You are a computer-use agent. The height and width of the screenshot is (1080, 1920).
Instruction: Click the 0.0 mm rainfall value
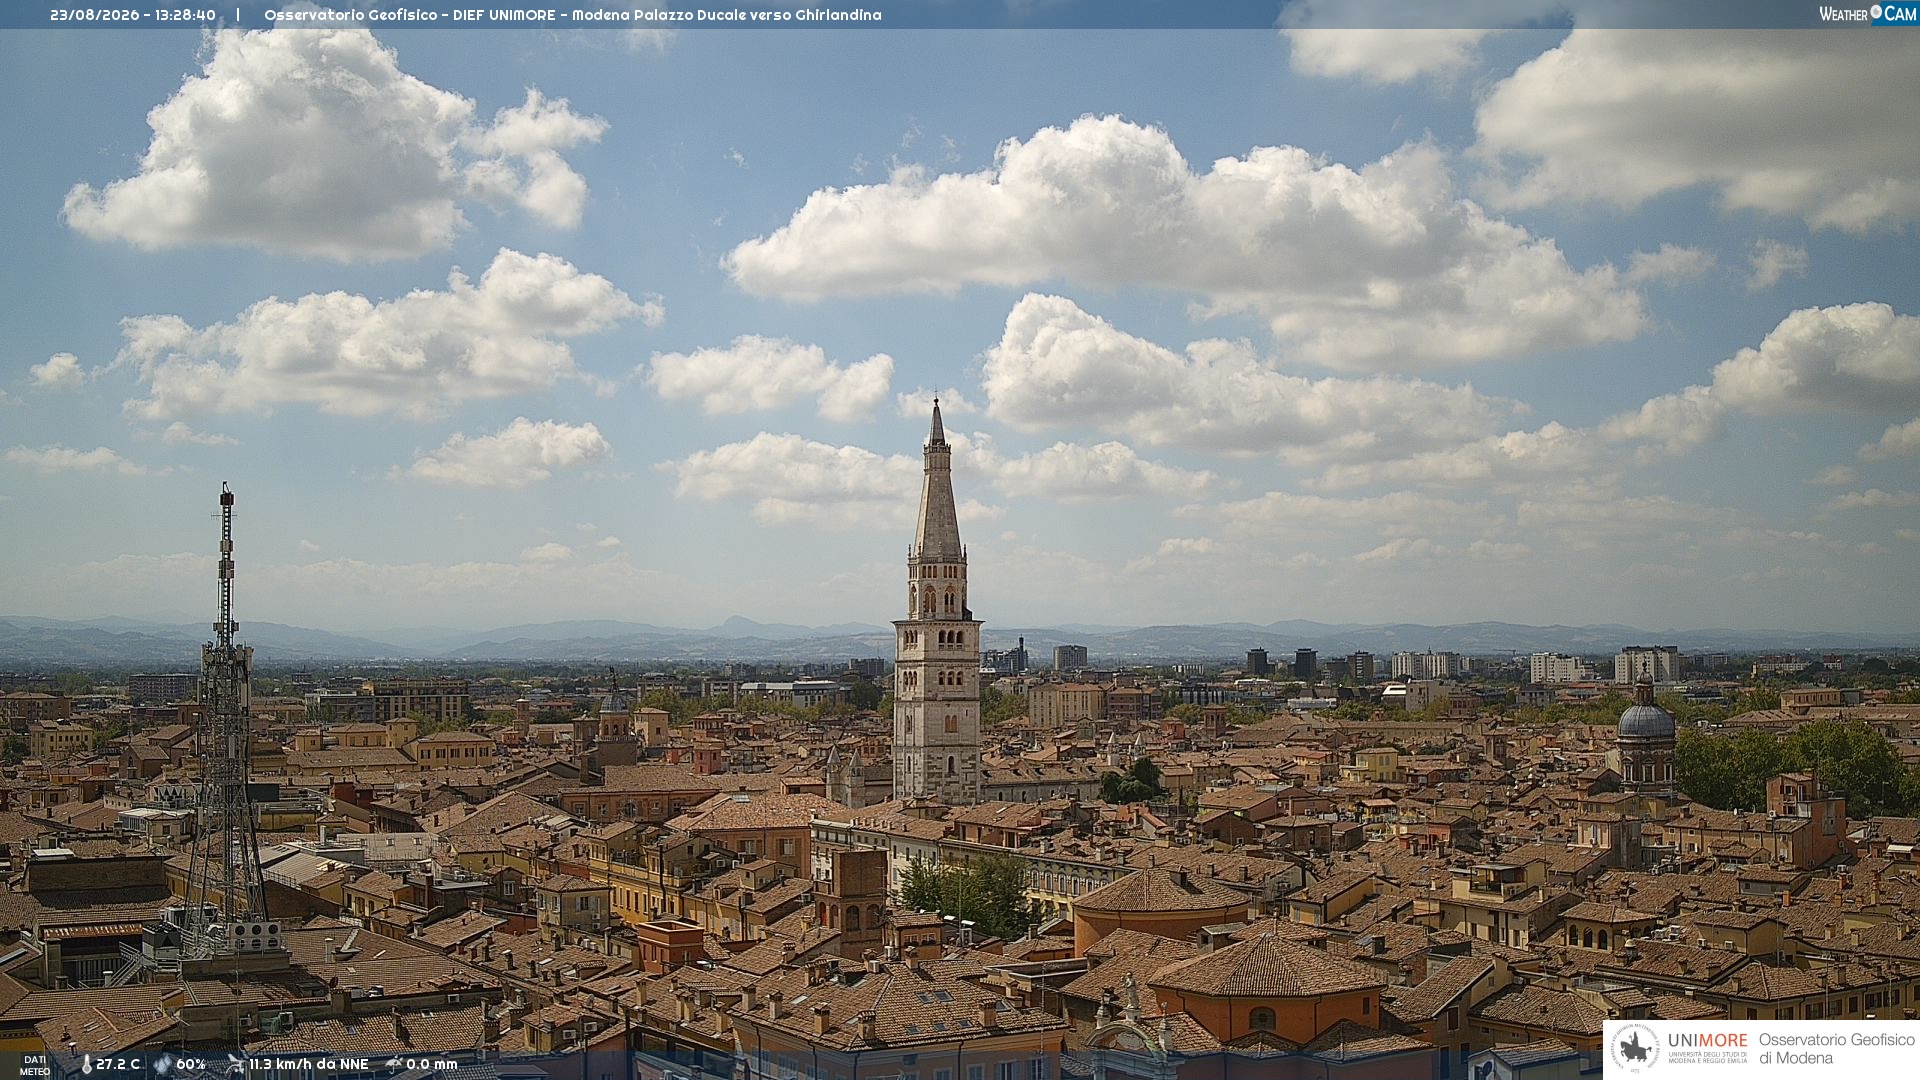[x=432, y=1065]
